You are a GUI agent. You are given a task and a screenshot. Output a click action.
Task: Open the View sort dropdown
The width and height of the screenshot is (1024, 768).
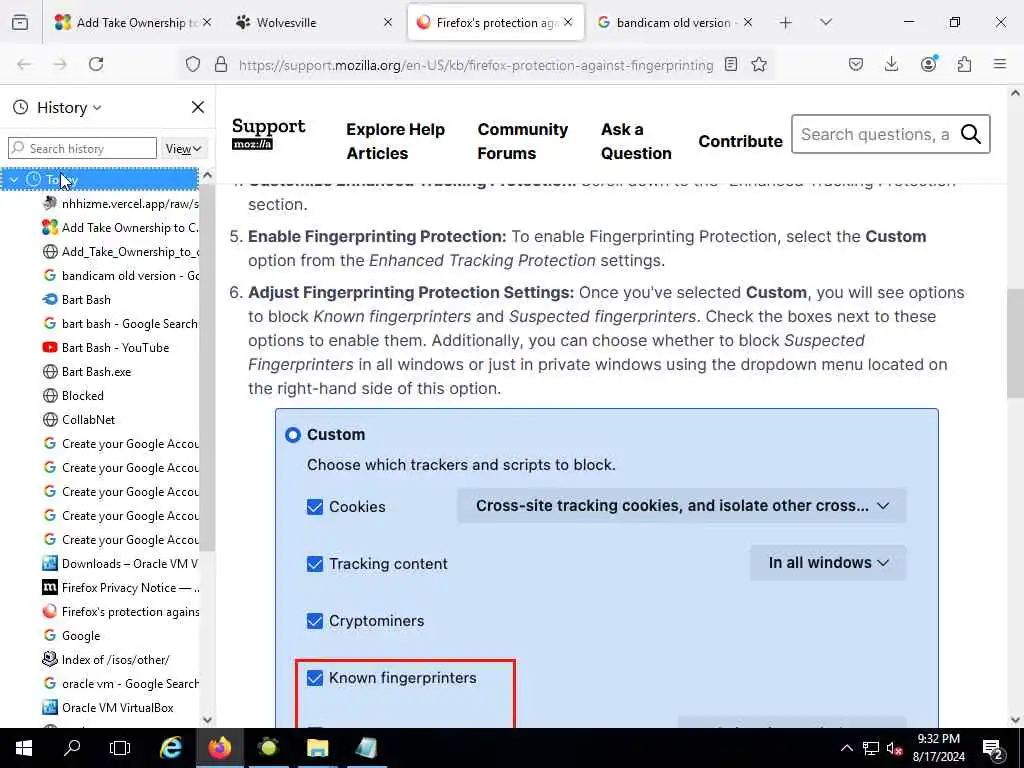pos(183,149)
